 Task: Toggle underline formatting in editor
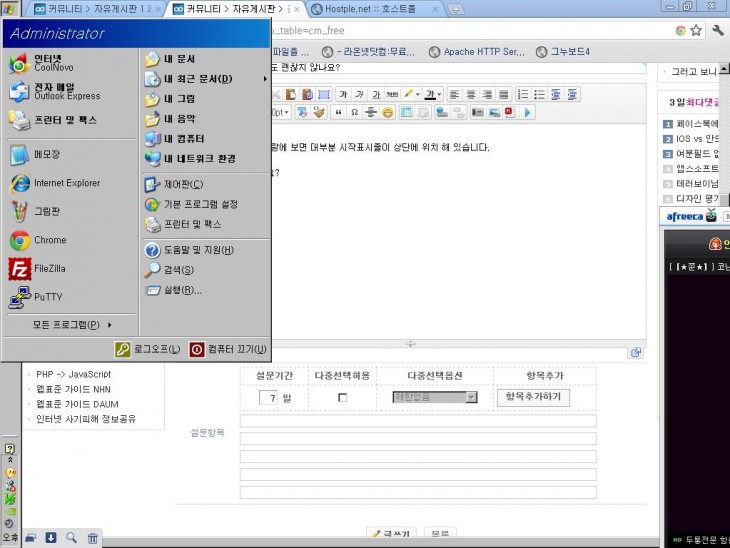[x=376, y=95]
